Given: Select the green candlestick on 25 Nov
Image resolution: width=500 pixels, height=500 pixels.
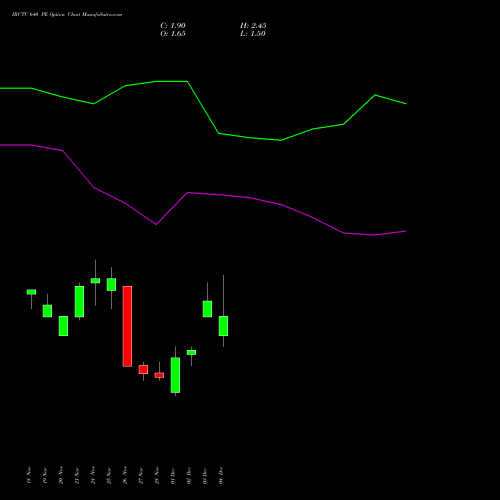Looking at the screenshot, I should 111,284.
